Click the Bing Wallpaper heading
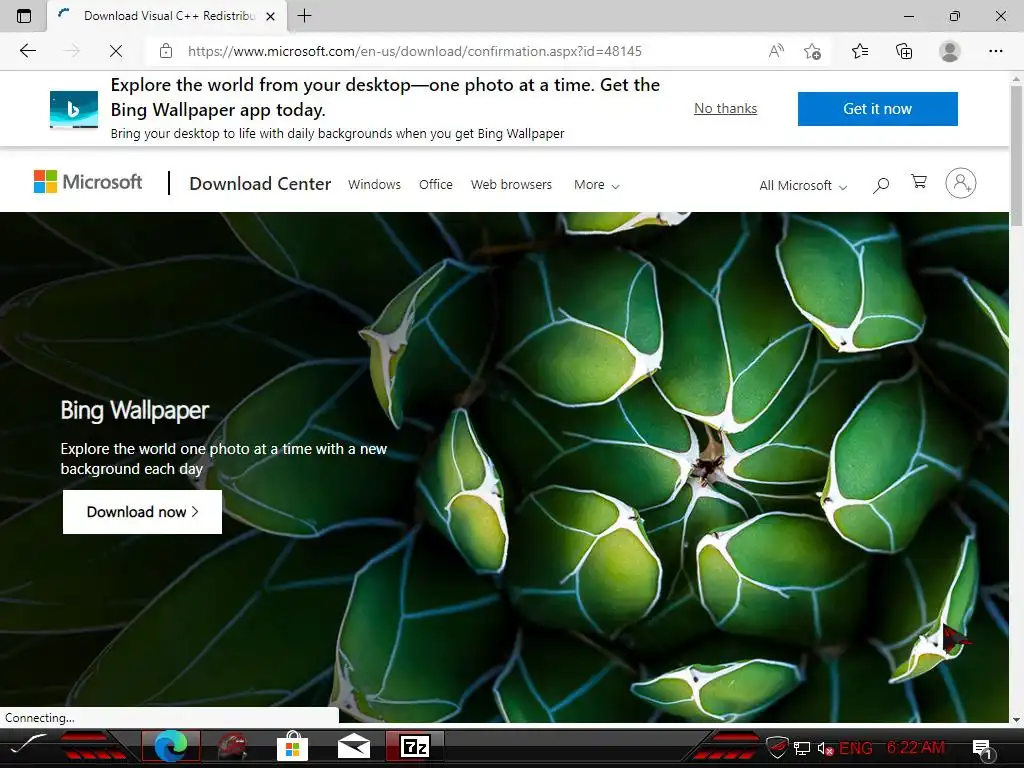The image size is (1024, 768). click(135, 410)
